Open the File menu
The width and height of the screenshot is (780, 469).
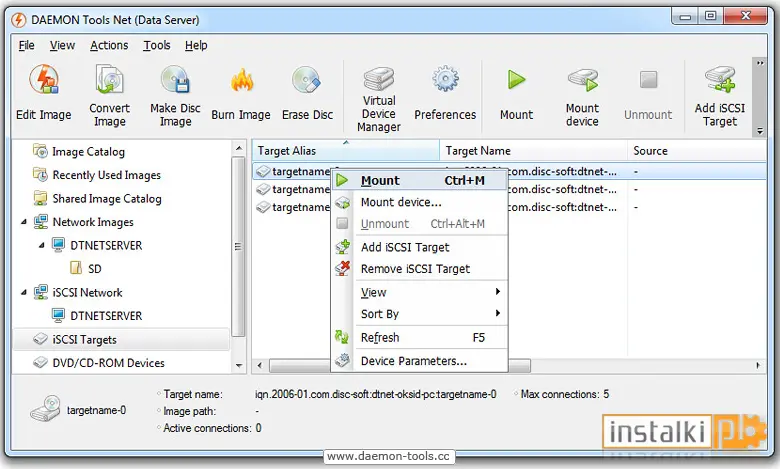[26, 45]
